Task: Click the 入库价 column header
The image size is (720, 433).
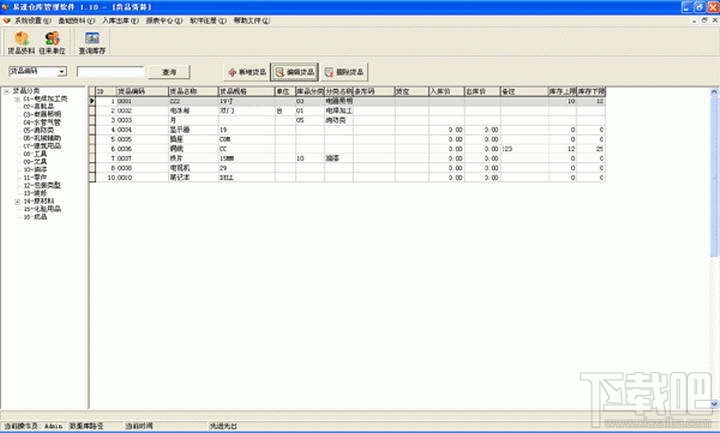Action: click(446, 91)
